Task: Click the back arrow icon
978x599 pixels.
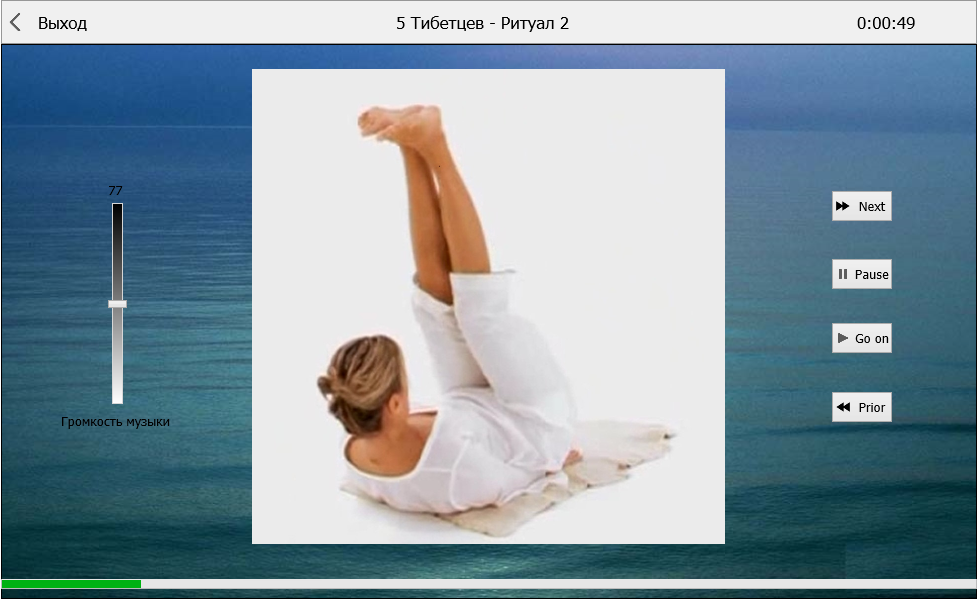Action: (15, 23)
